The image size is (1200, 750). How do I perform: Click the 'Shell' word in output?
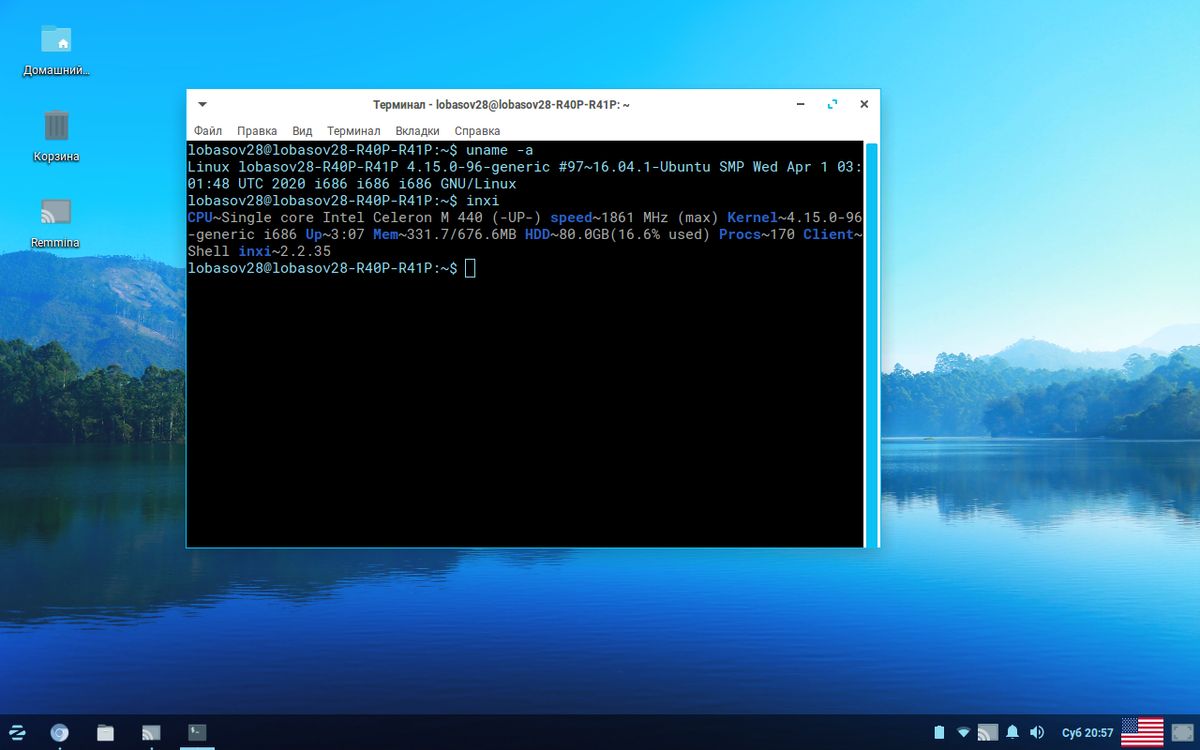pyautogui.click(x=208, y=252)
